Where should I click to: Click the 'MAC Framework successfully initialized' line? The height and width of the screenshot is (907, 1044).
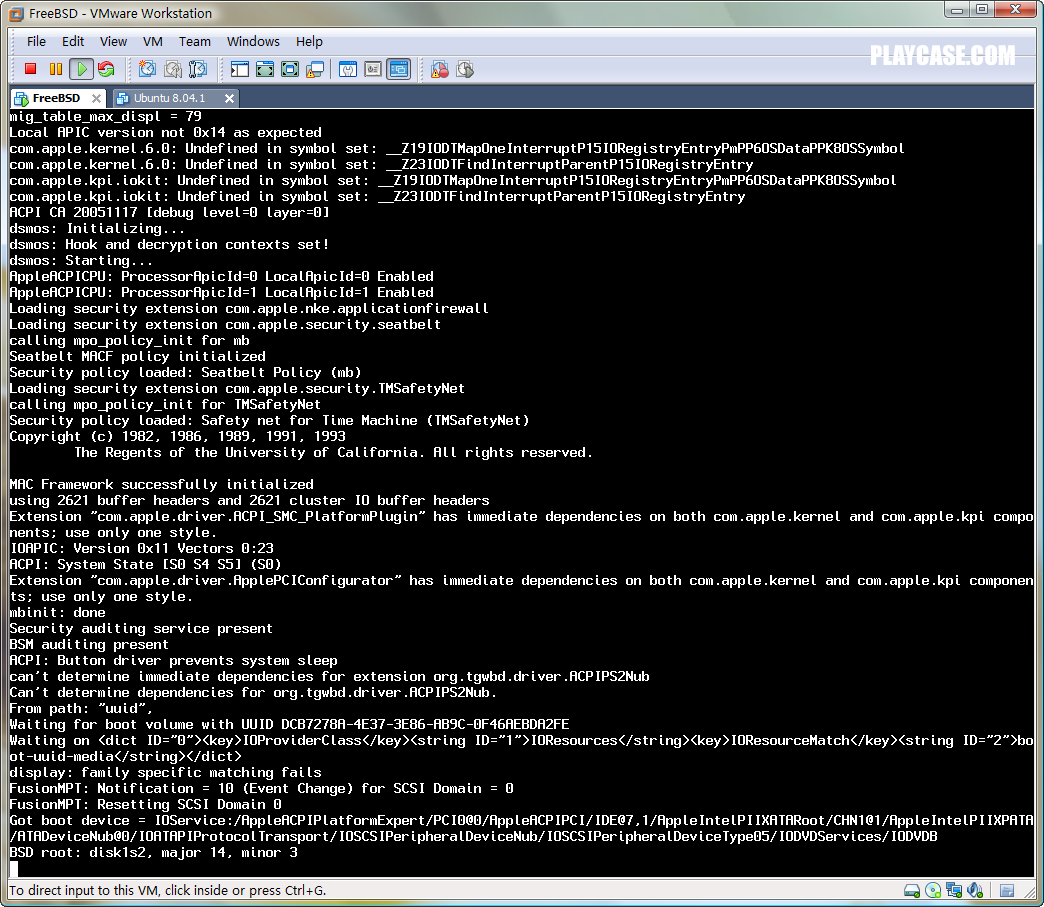coord(161,484)
